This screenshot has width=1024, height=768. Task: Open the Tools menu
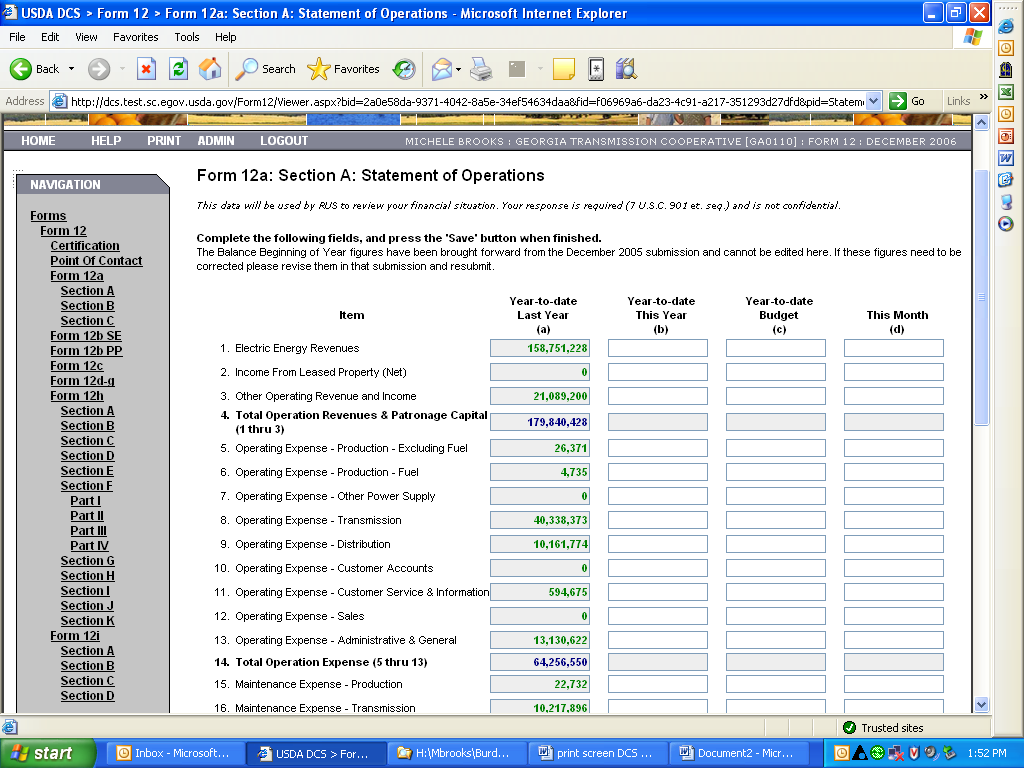click(187, 37)
